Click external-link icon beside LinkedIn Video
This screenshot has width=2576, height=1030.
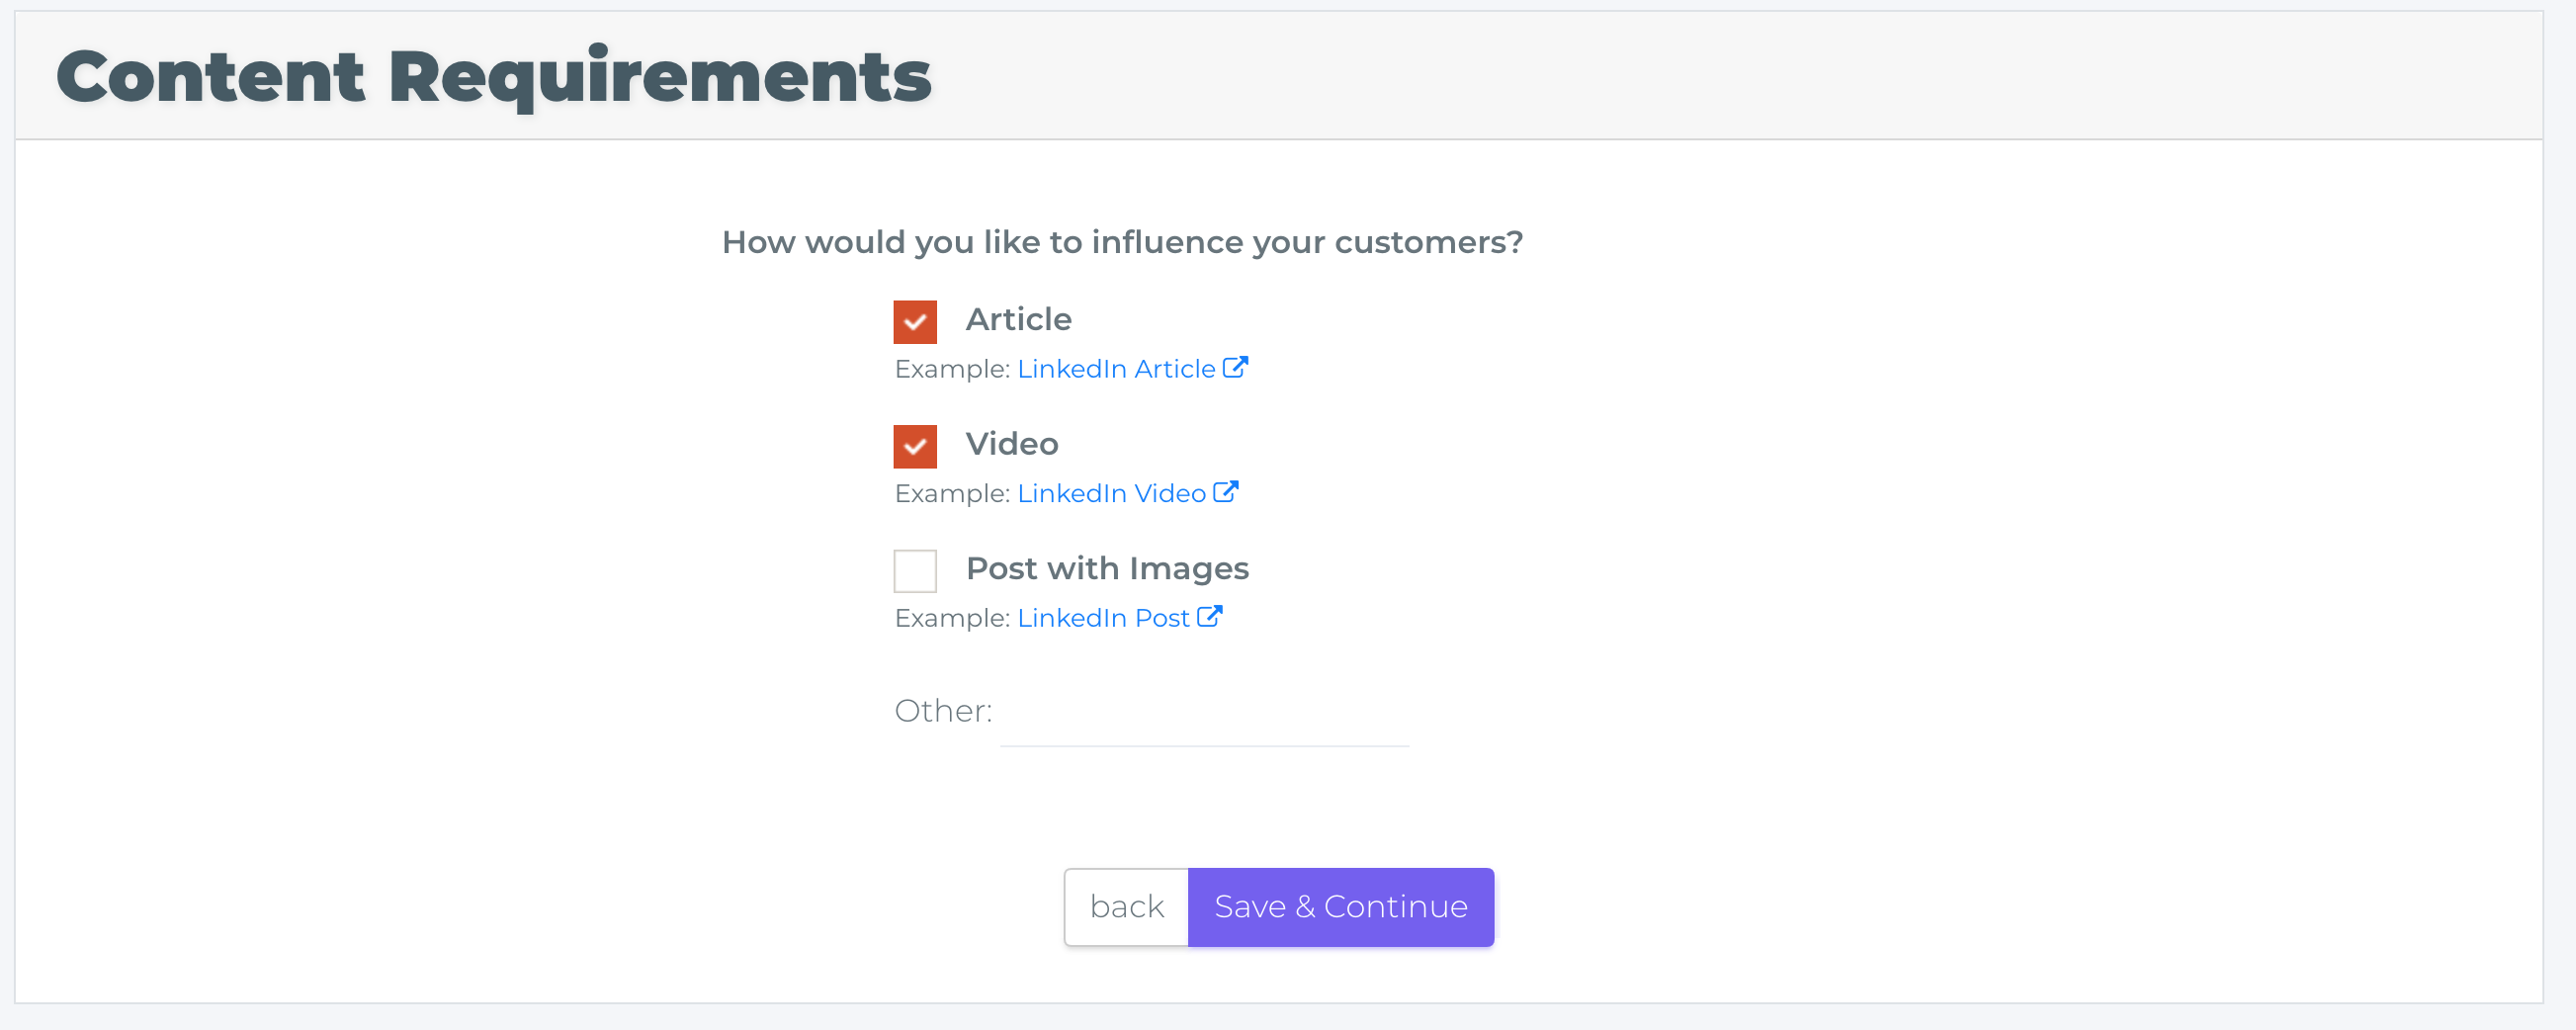point(1226,492)
